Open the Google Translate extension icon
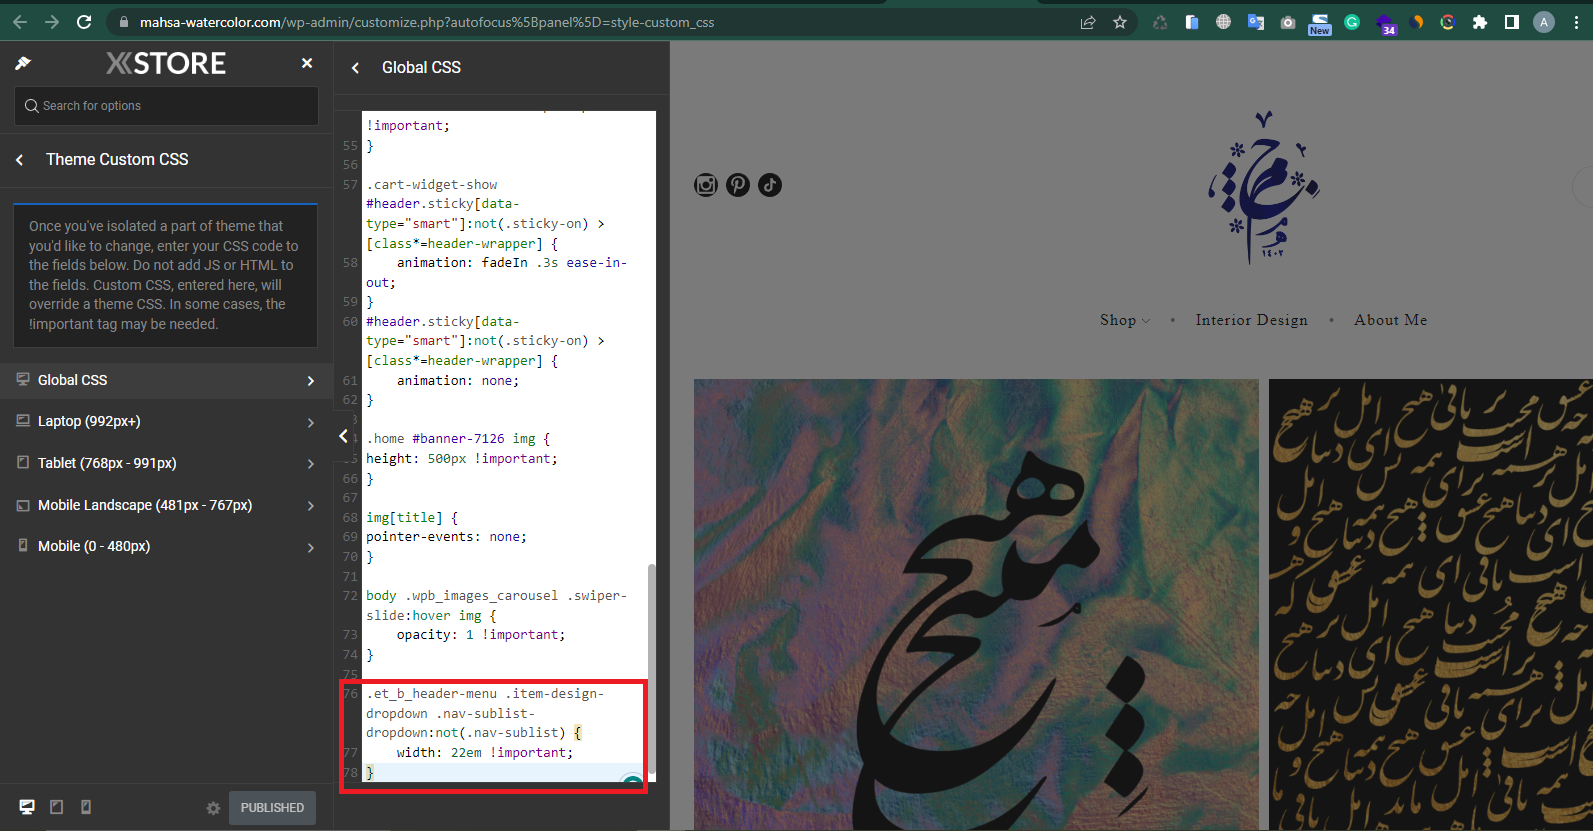The height and width of the screenshot is (831, 1593). (1256, 22)
